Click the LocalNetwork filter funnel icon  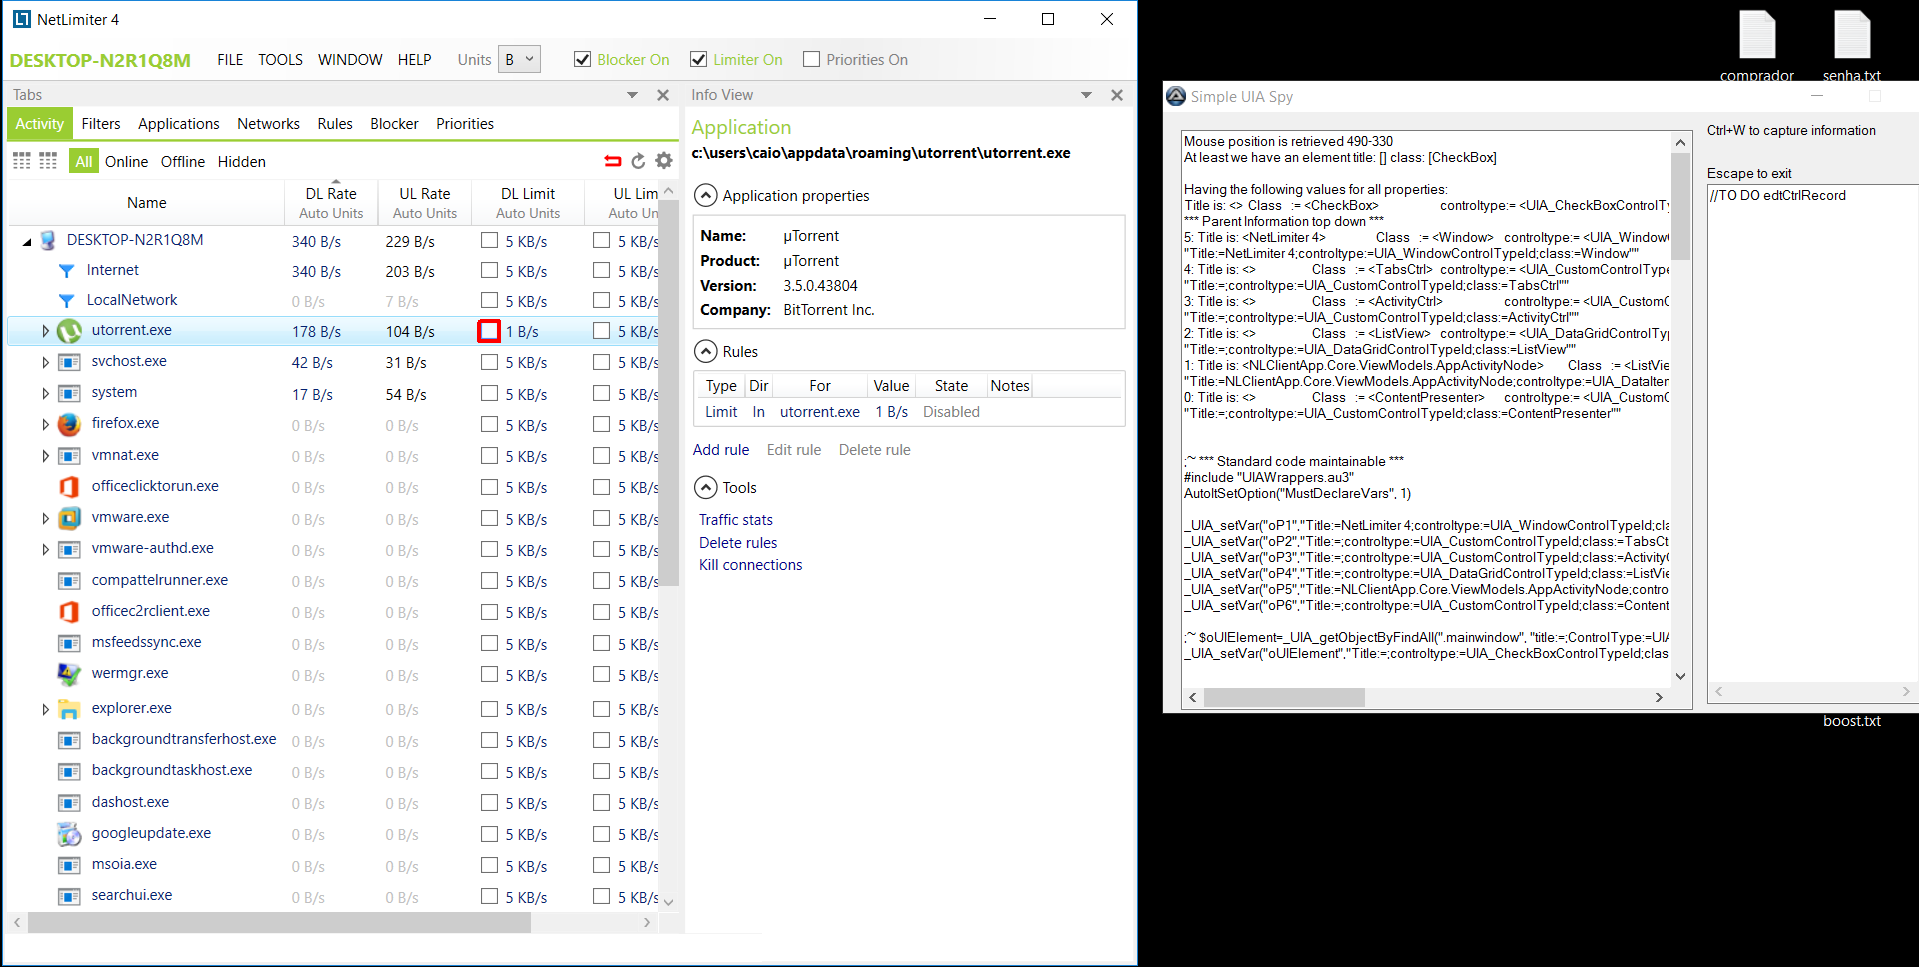click(x=66, y=301)
